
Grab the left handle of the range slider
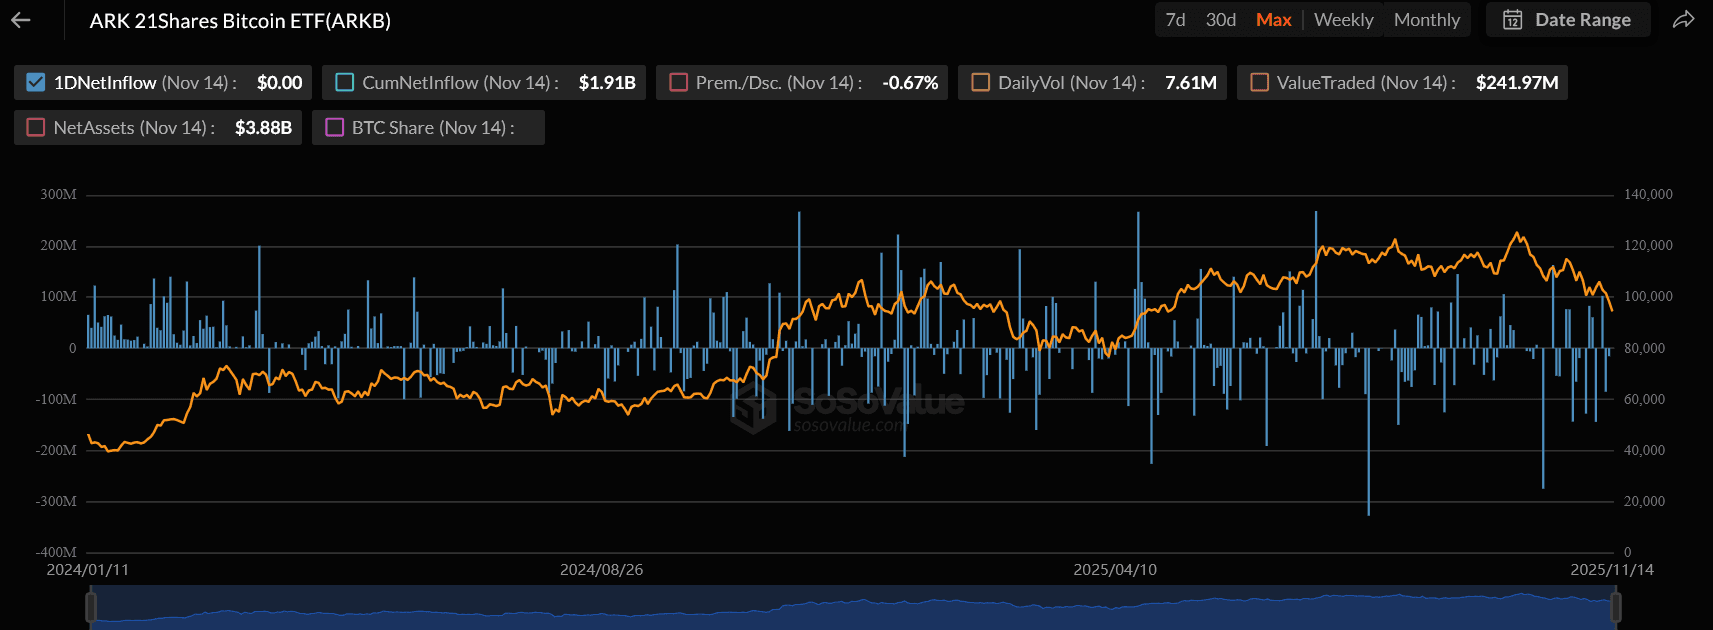tap(91, 606)
